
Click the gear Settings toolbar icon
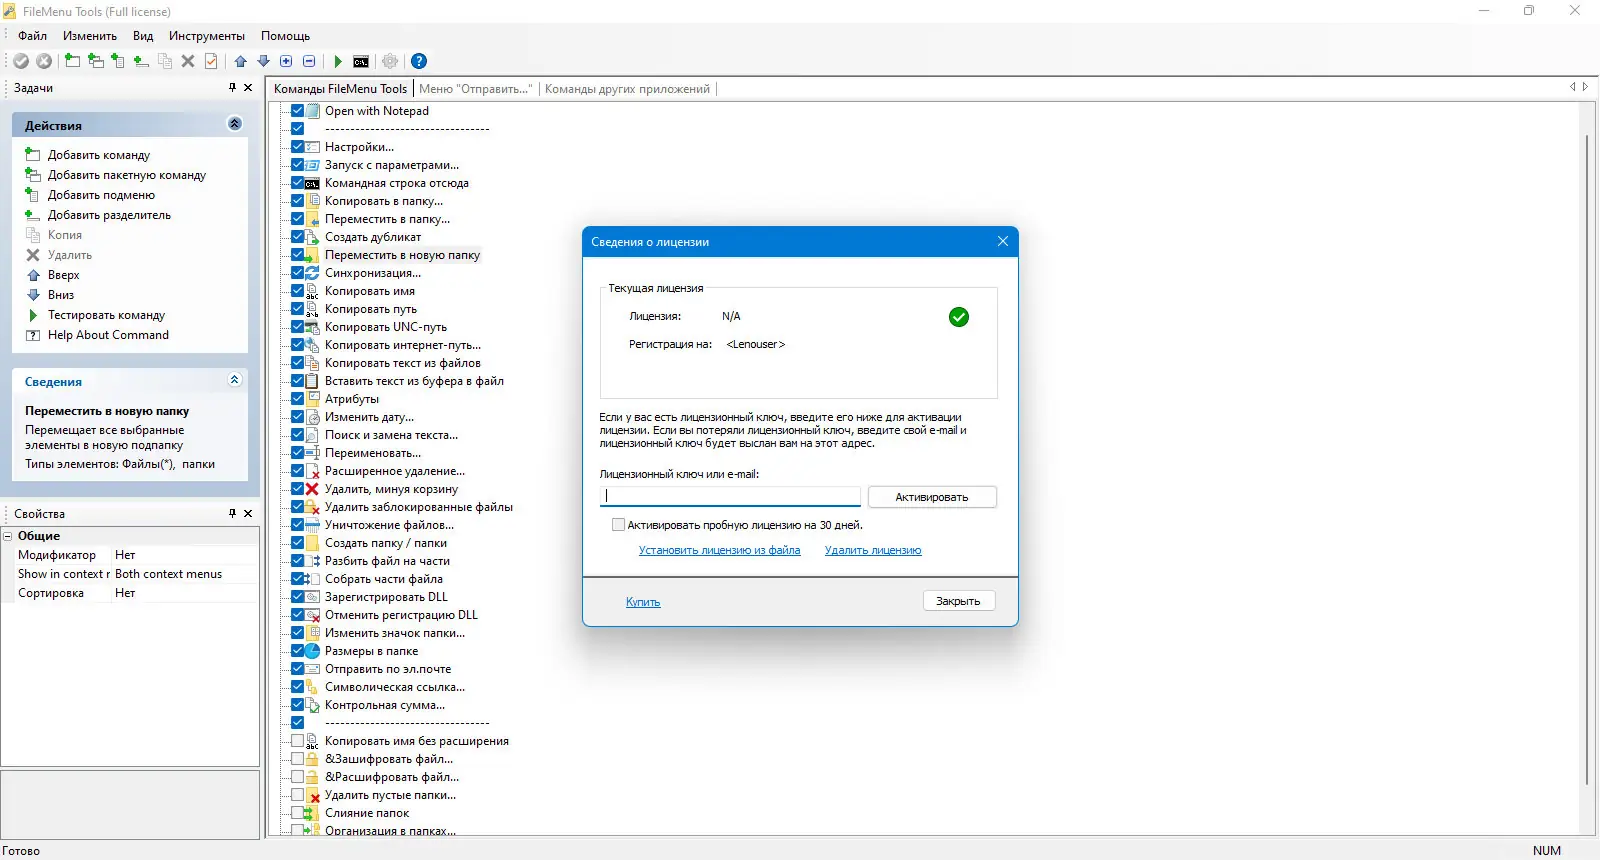(x=390, y=61)
